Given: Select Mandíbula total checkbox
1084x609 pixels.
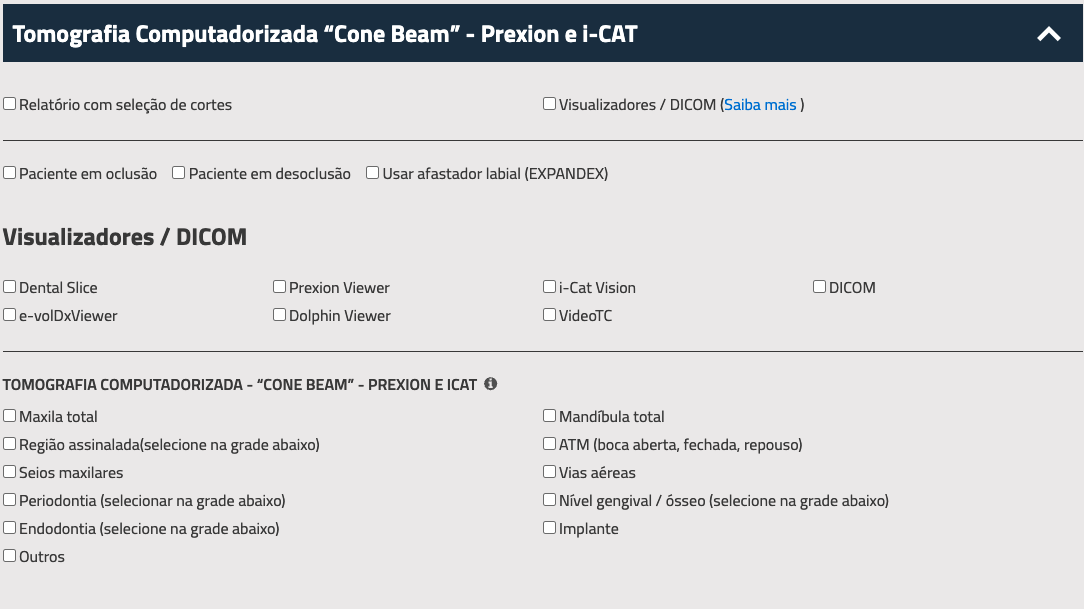Looking at the screenshot, I should click(550, 416).
